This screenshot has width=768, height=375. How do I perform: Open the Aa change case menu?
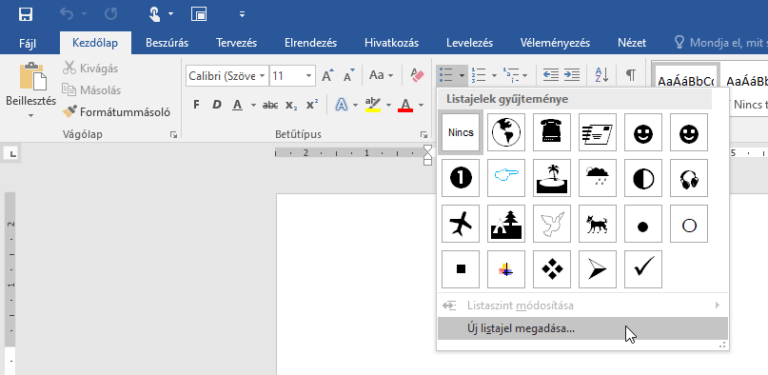pos(381,76)
